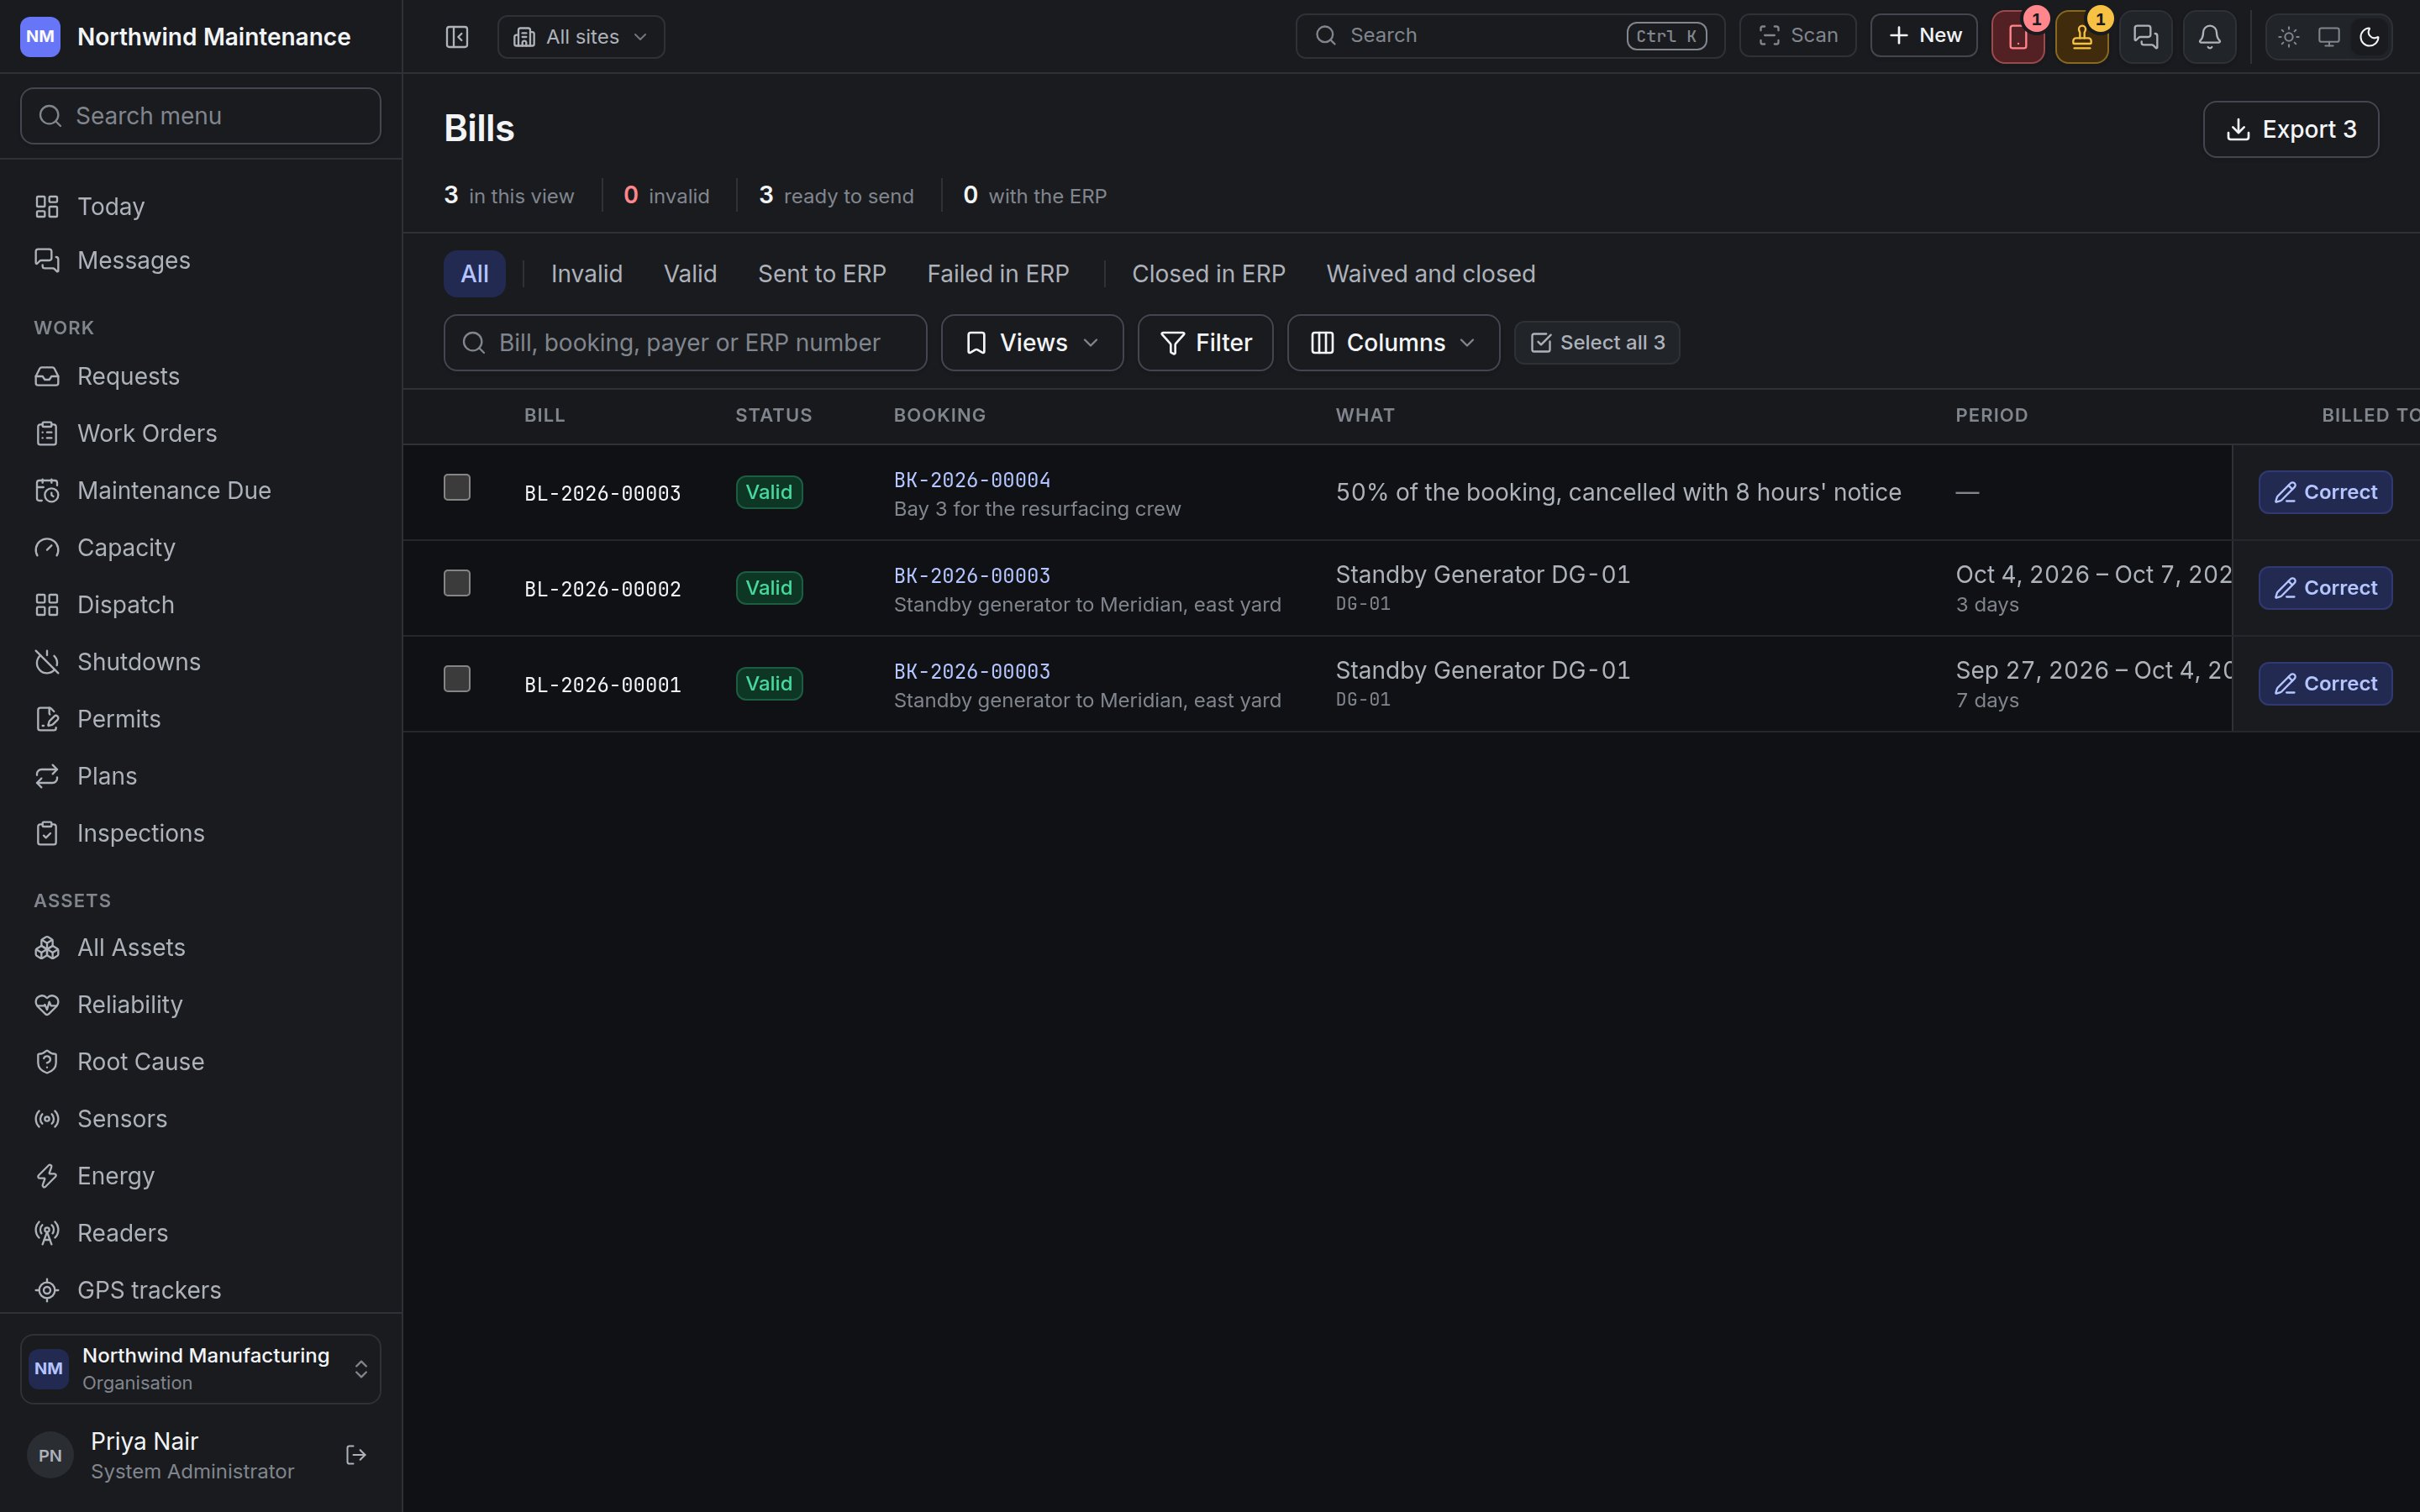Open Reliability in the sidebar

[200, 1005]
